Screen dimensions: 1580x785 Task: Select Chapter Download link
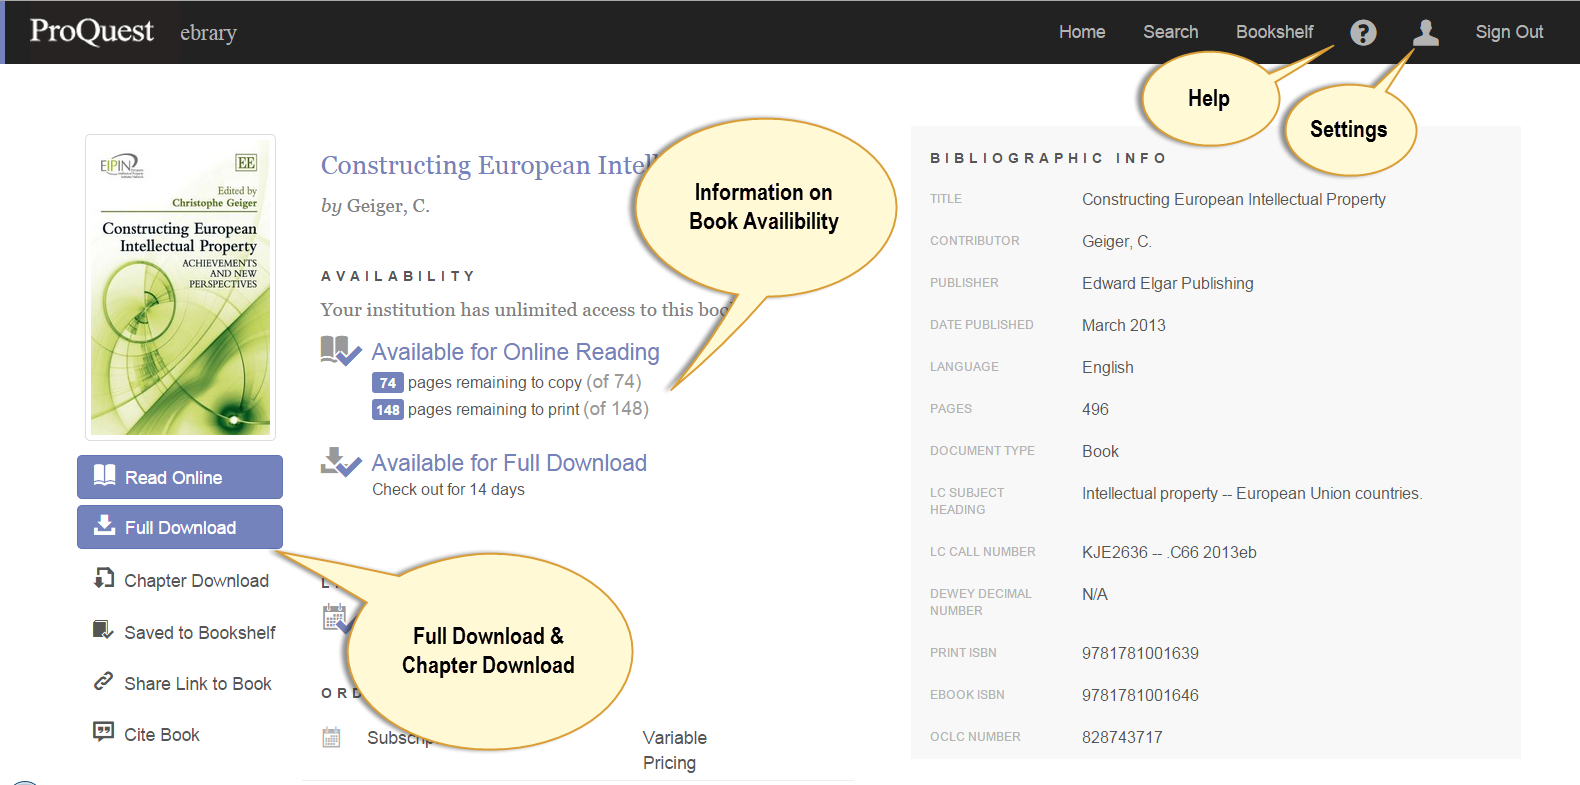pyautogui.click(x=196, y=581)
